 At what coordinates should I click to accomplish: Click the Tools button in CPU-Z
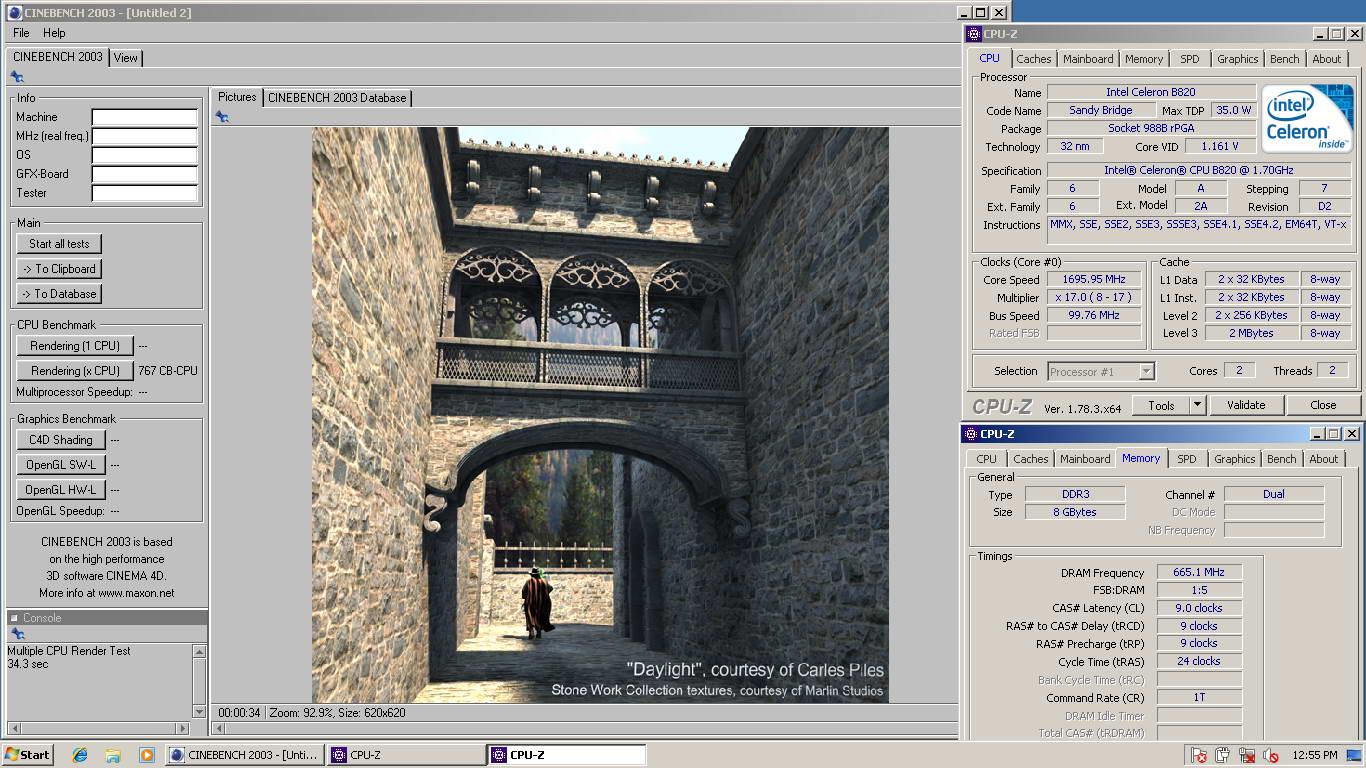point(1161,405)
